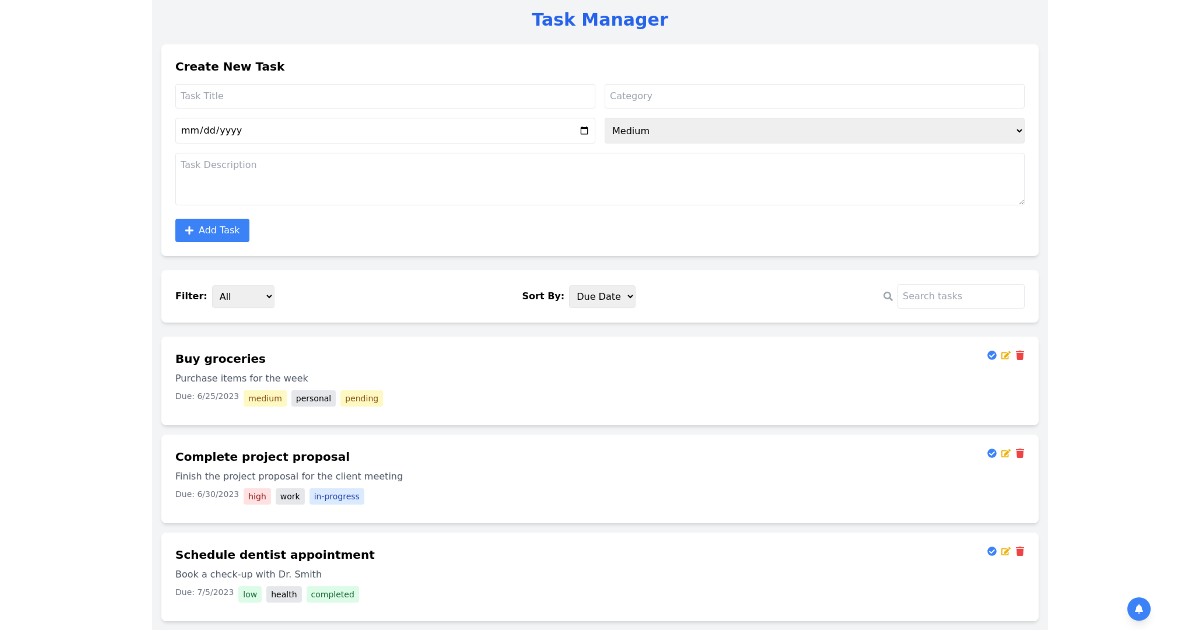This screenshot has height=630, width=1200.
Task: Click the Add Task button
Action: click(x=212, y=230)
